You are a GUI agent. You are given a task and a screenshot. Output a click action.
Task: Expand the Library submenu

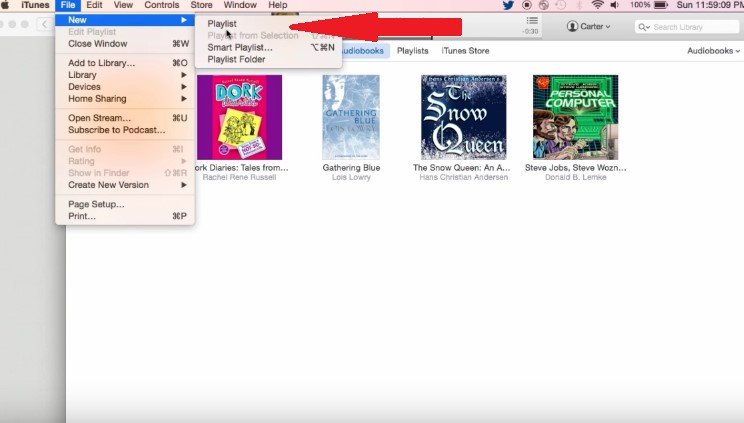coord(125,75)
